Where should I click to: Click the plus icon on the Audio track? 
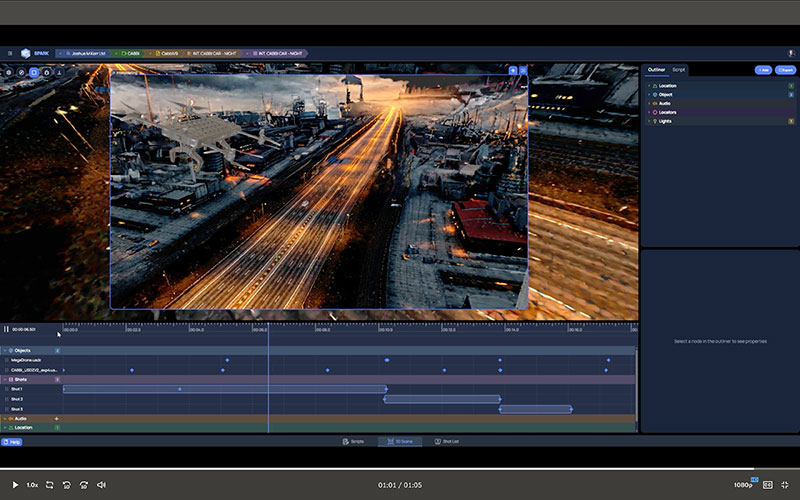56,418
